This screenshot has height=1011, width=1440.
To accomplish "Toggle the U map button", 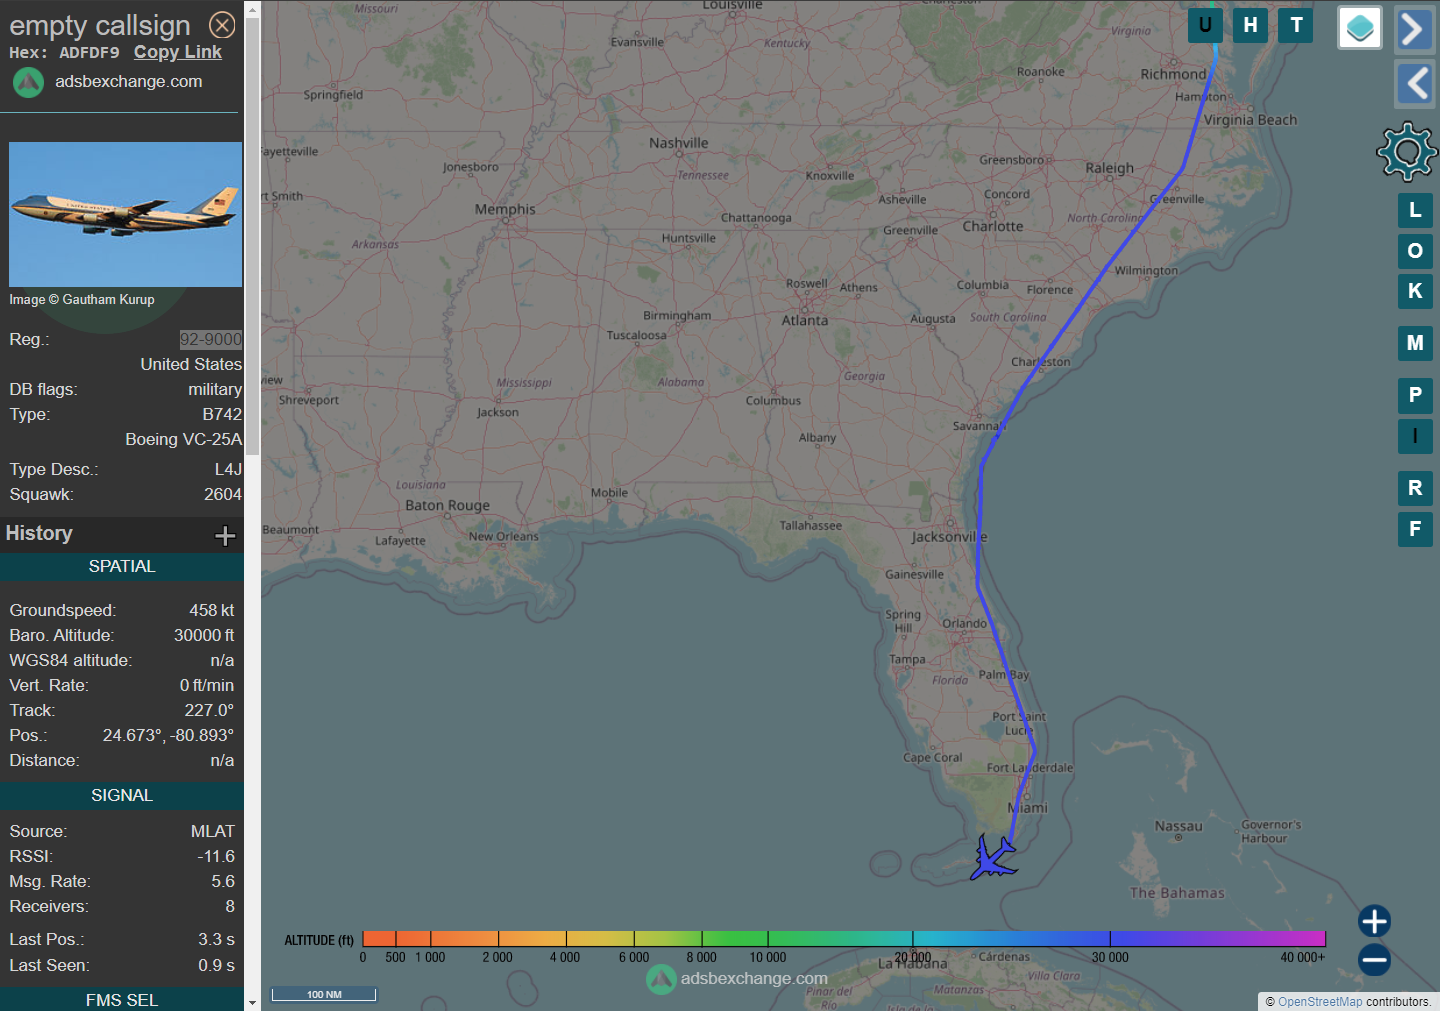I will tap(1205, 25).
